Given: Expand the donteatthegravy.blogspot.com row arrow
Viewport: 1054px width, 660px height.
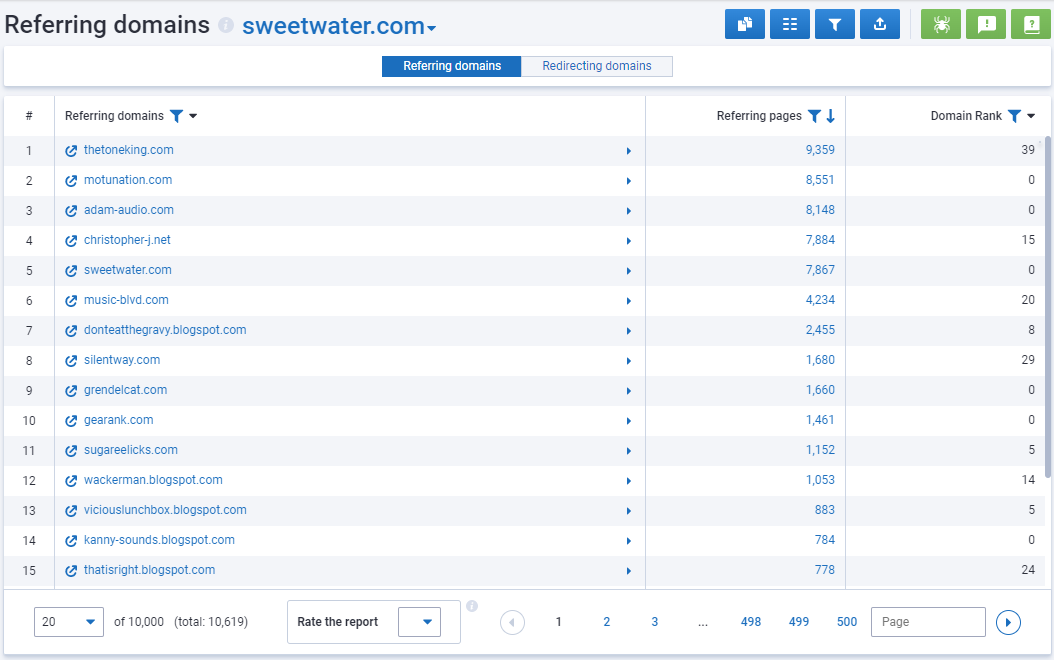Looking at the screenshot, I should click(x=629, y=331).
